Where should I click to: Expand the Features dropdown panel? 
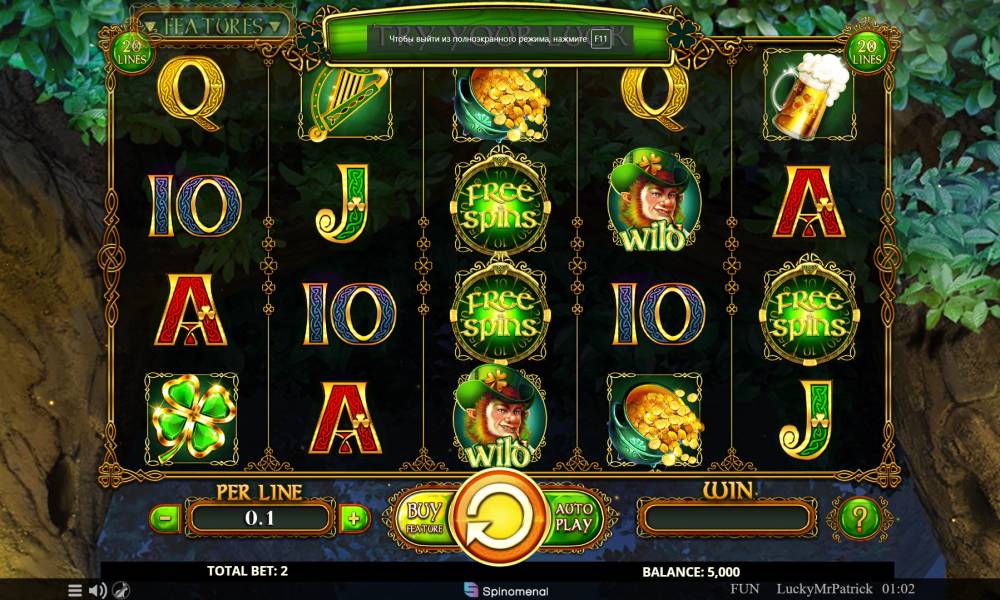(212, 26)
